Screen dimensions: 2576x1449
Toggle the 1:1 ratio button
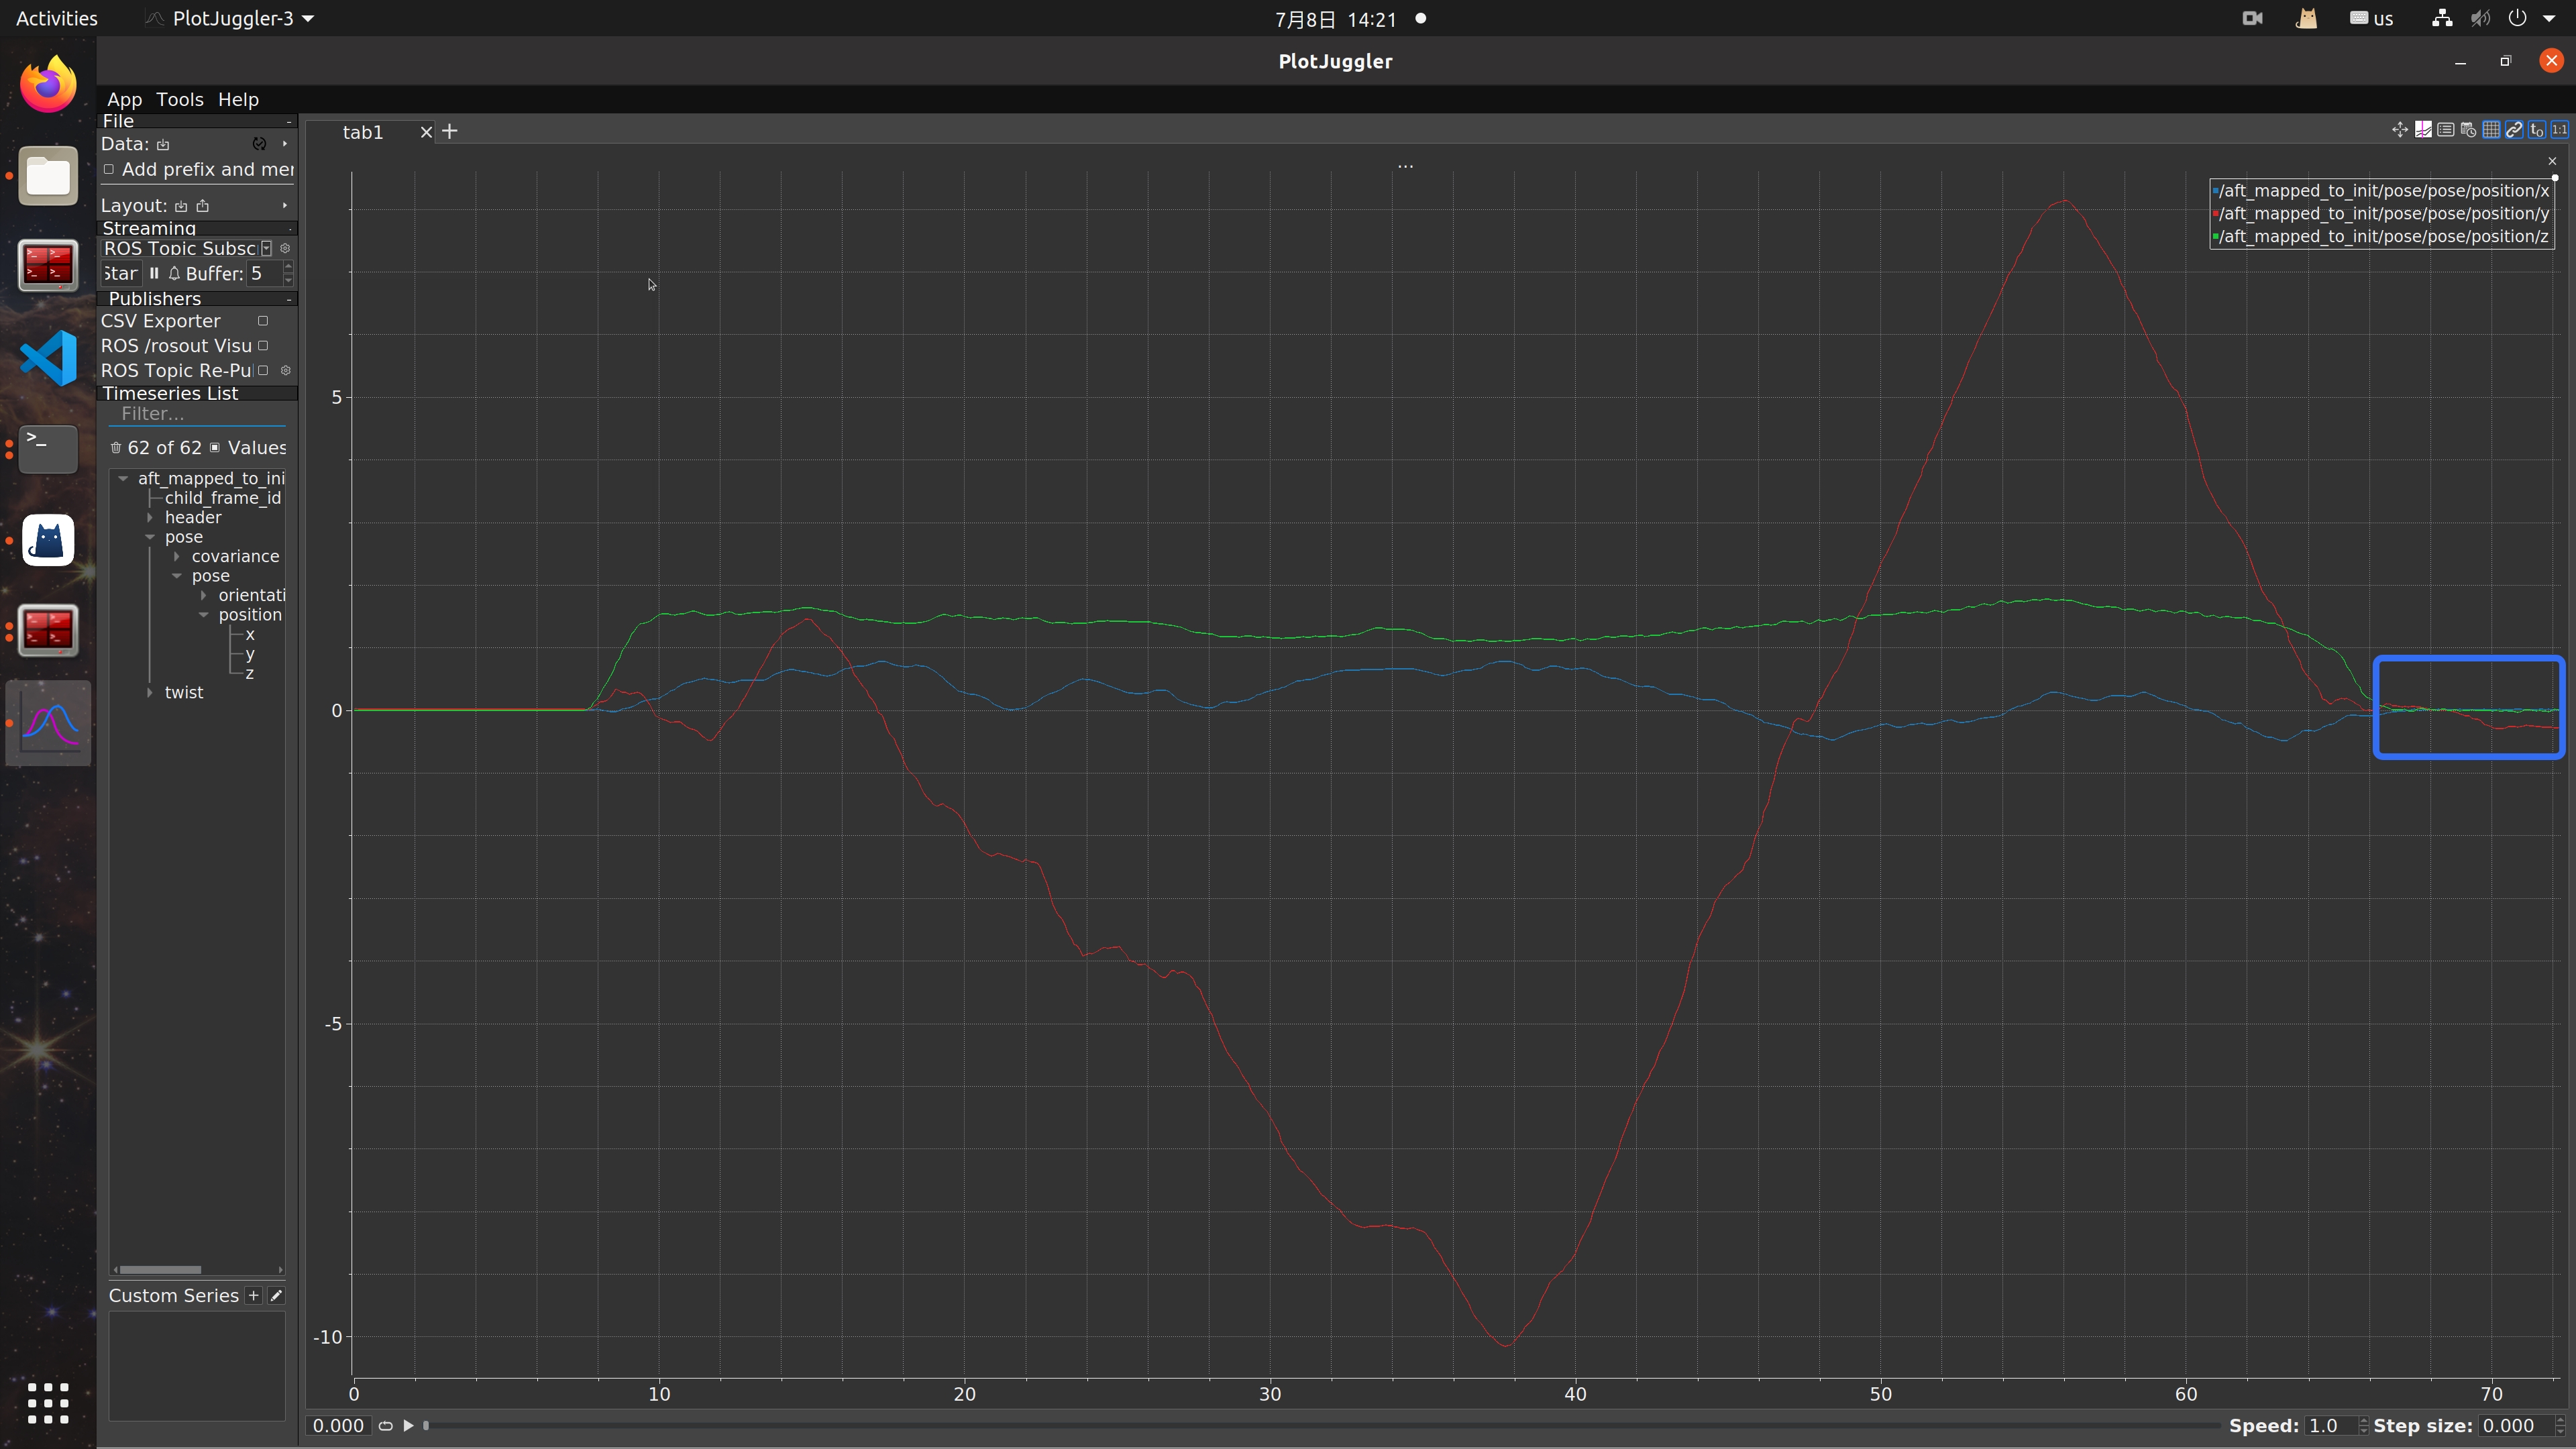[x=2560, y=130]
